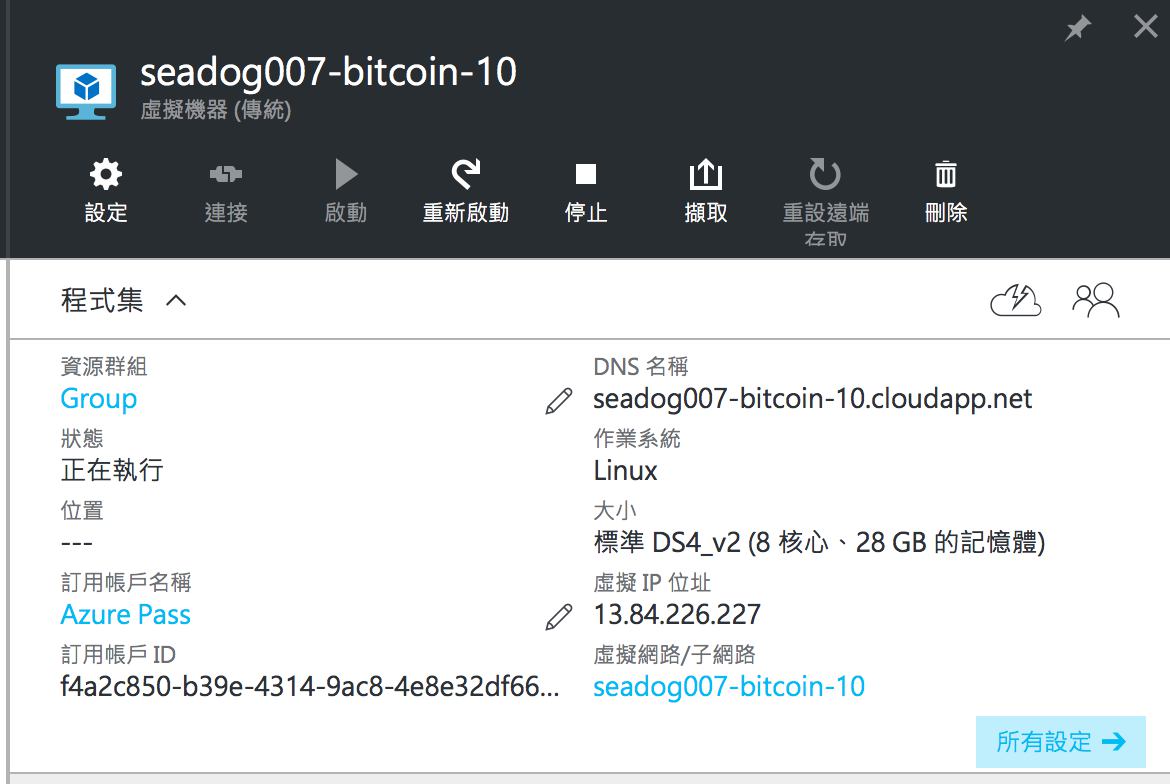This screenshot has height=784, width=1170.
Task: Click the cloud lightning quickstart icon
Action: (1016, 301)
